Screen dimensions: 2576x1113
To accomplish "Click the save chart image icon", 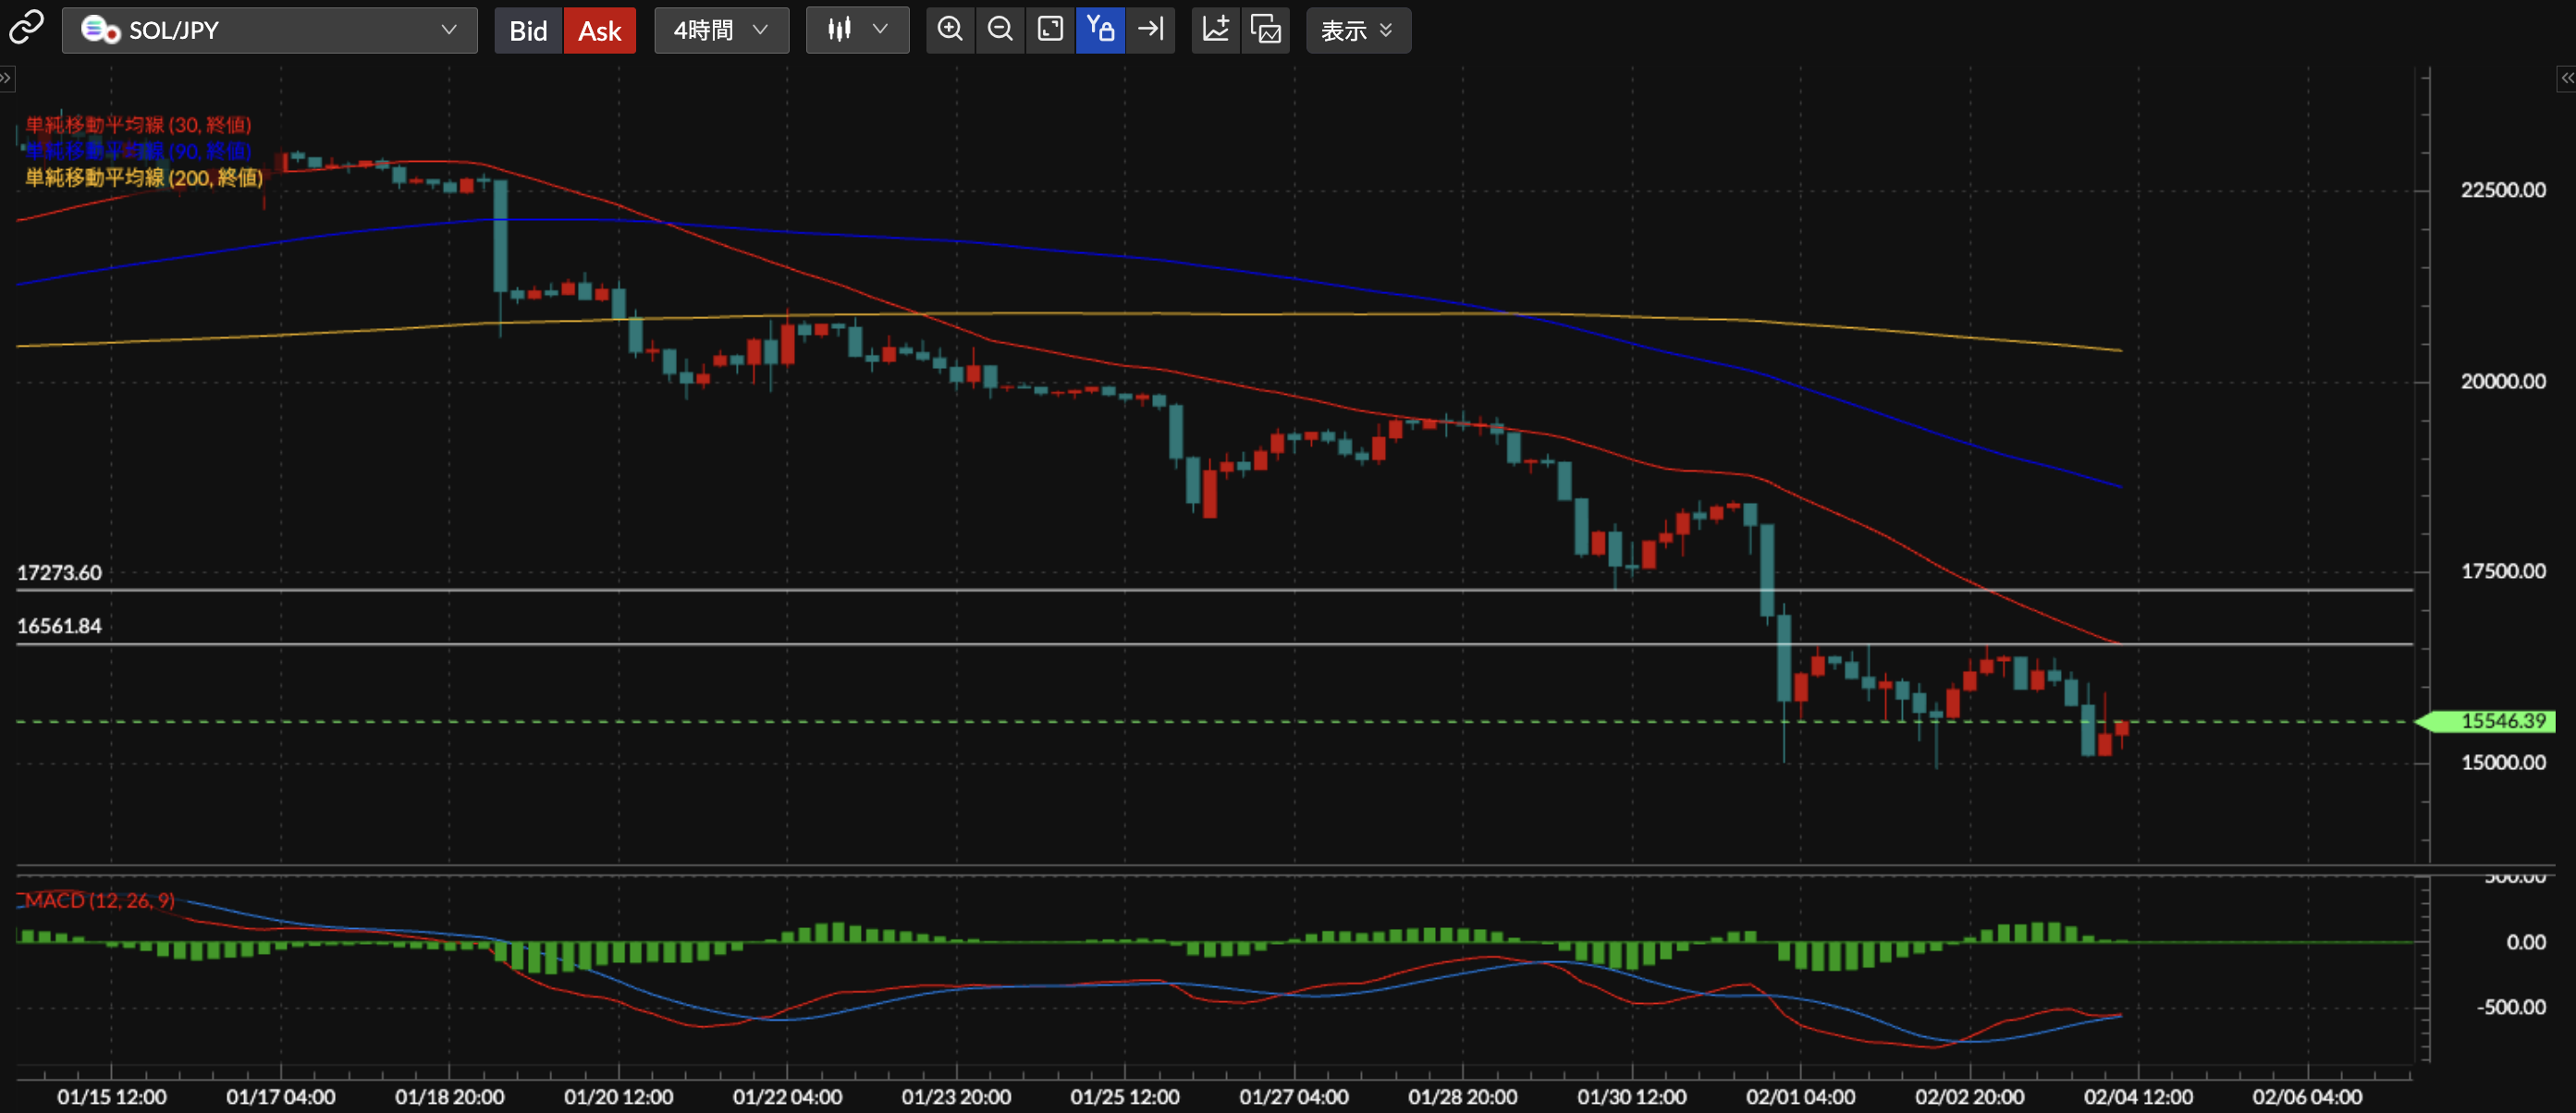I will tap(1265, 29).
